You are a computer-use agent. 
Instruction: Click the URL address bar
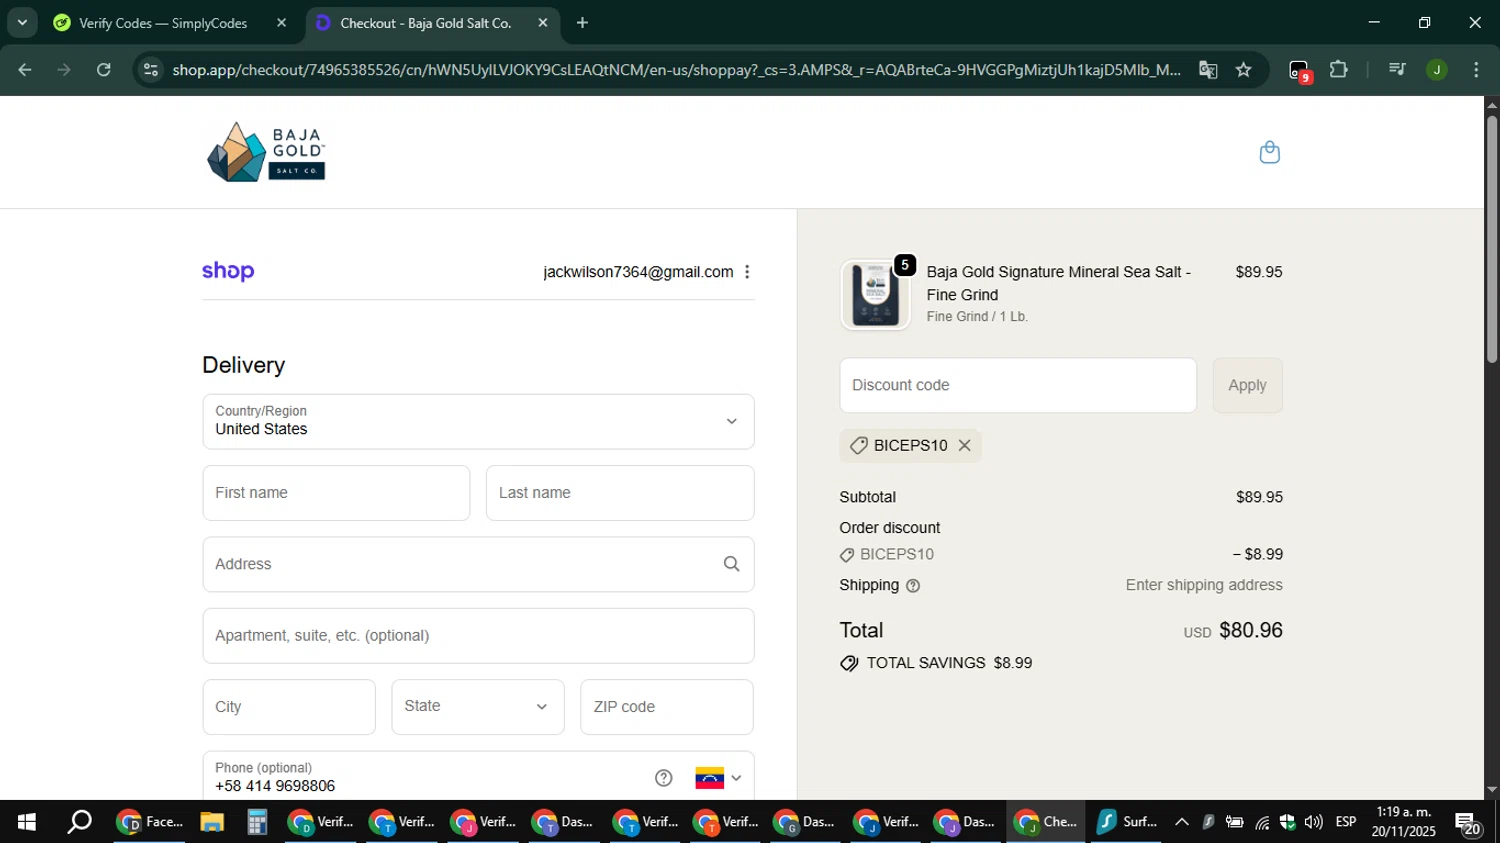coord(675,70)
